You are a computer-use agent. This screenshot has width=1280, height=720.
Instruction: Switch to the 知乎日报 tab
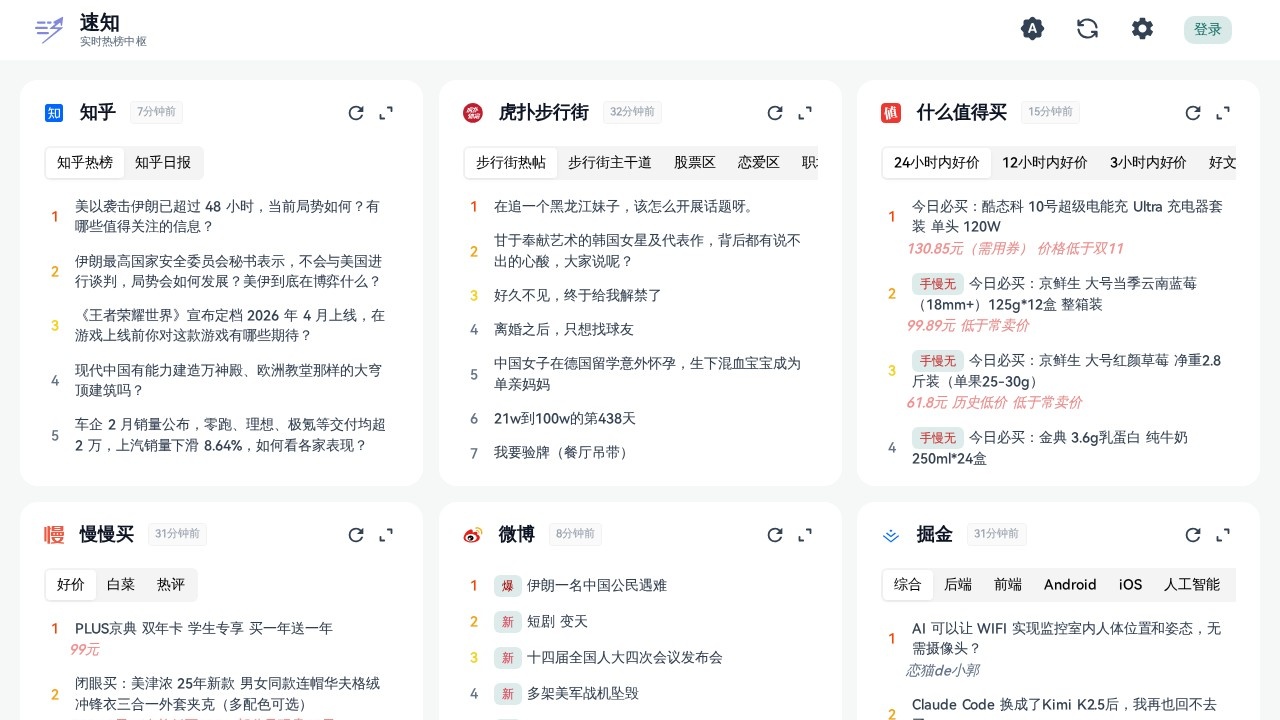[x=163, y=163]
